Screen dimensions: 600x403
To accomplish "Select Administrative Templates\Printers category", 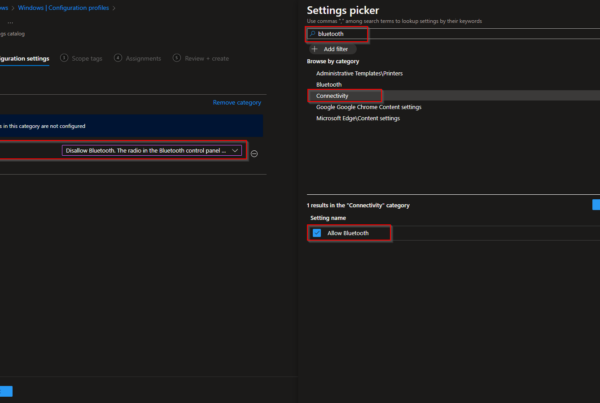I will (x=357, y=74).
